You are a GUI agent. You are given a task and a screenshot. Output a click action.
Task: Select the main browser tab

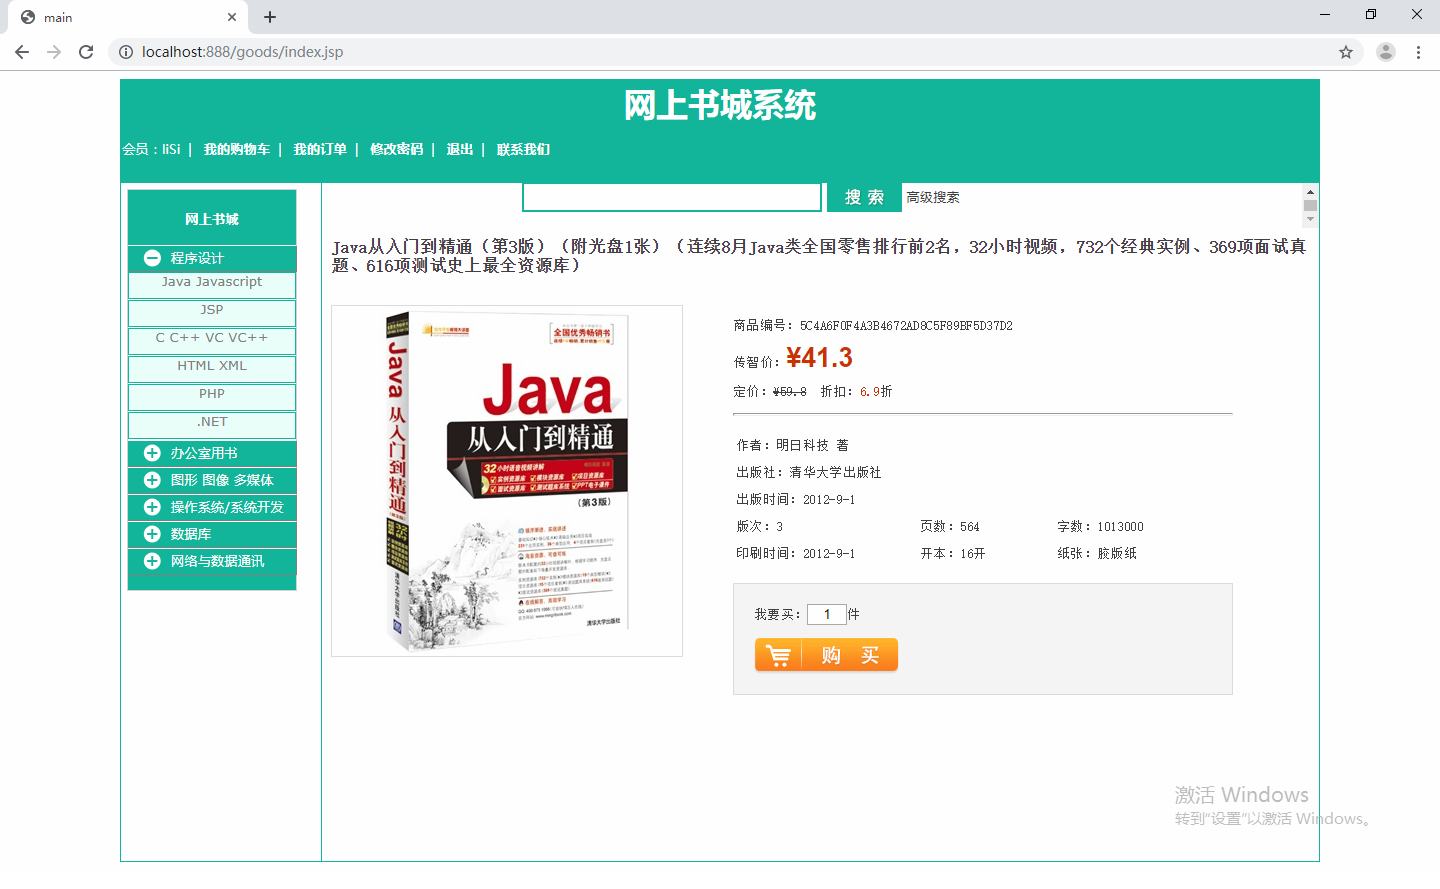tap(128, 17)
